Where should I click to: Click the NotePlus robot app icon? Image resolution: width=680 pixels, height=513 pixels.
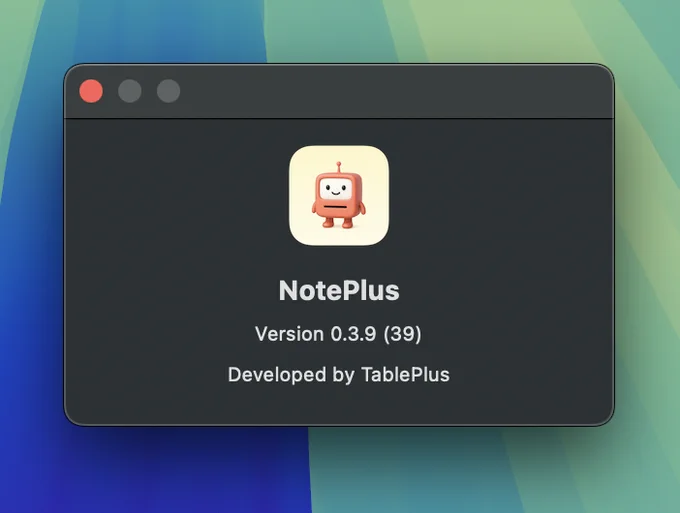click(339, 196)
